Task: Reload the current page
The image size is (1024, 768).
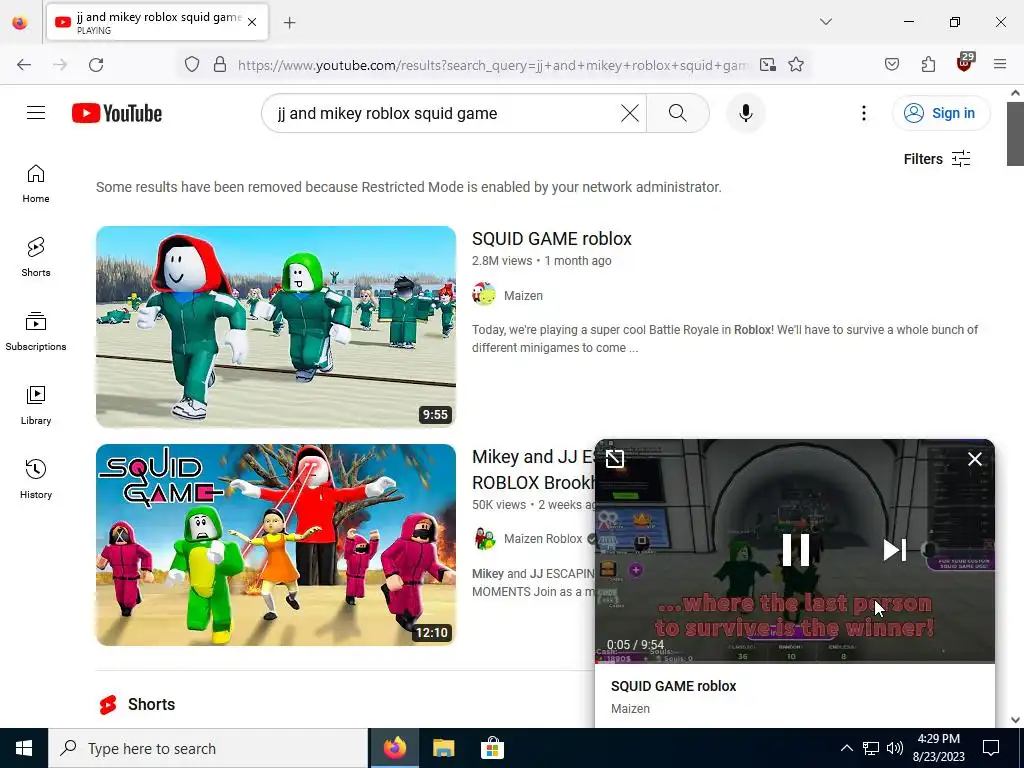Action: (x=96, y=65)
